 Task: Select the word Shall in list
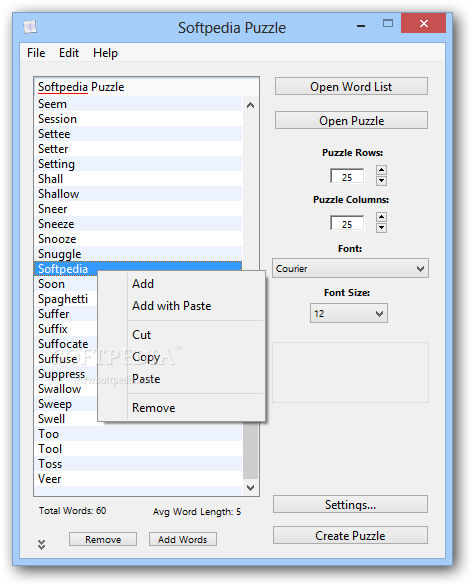tap(138, 179)
